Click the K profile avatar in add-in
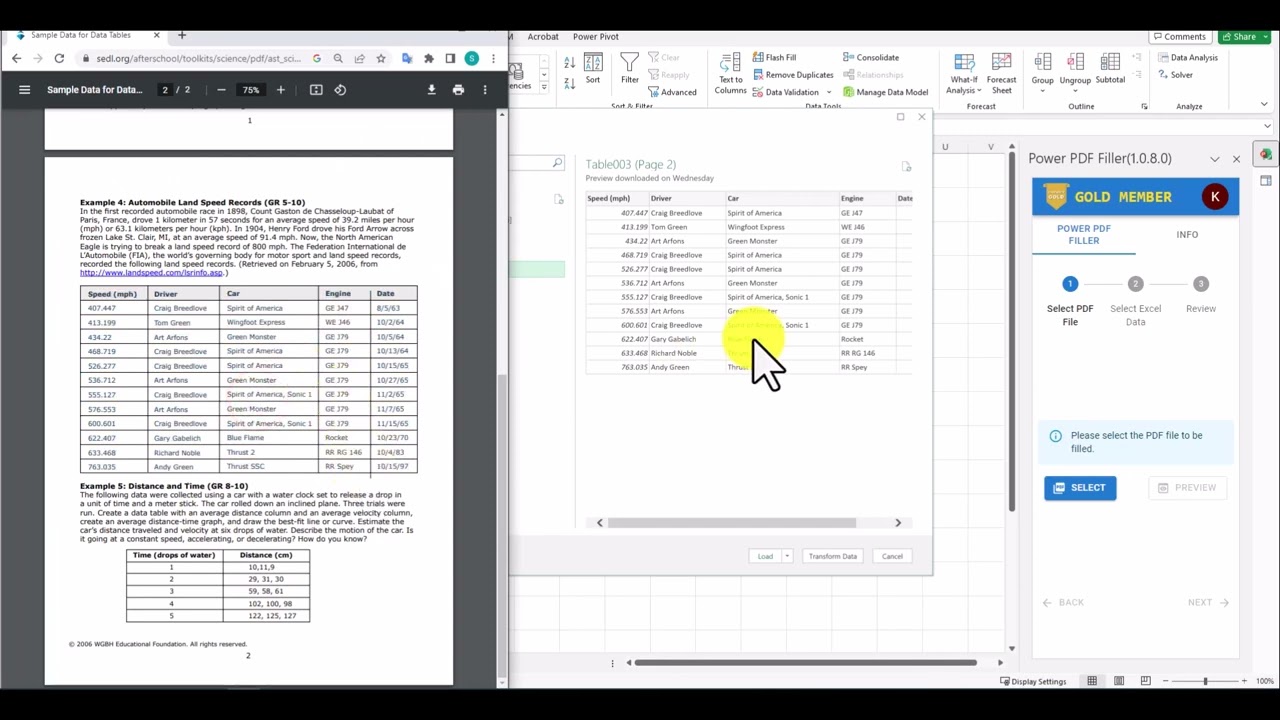Viewport: 1280px width, 720px height. tap(1215, 197)
